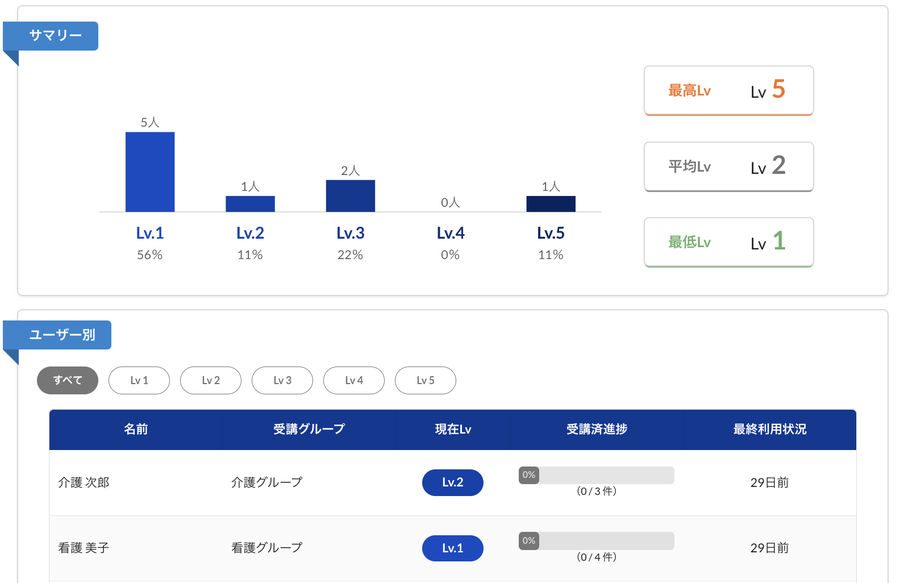Click the 最終利用状況 column header
The height and width of the screenshot is (583, 900).
pyautogui.click(x=770, y=429)
